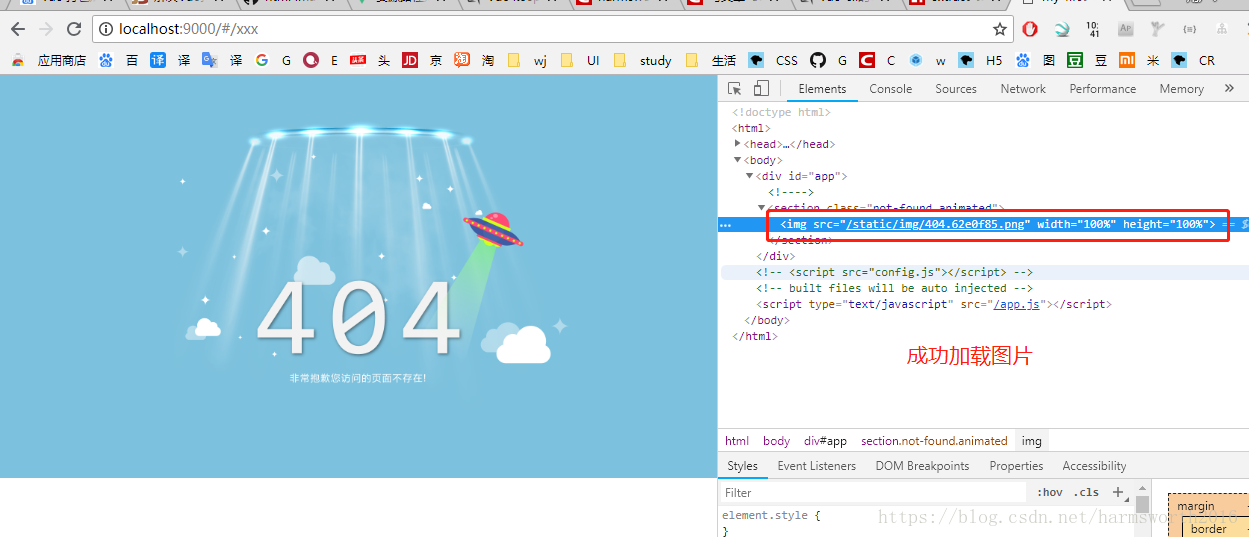This screenshot has width=1249, height=537.
Task: Select the DOM Breakpoints pane tab
Action: (922, 466)
